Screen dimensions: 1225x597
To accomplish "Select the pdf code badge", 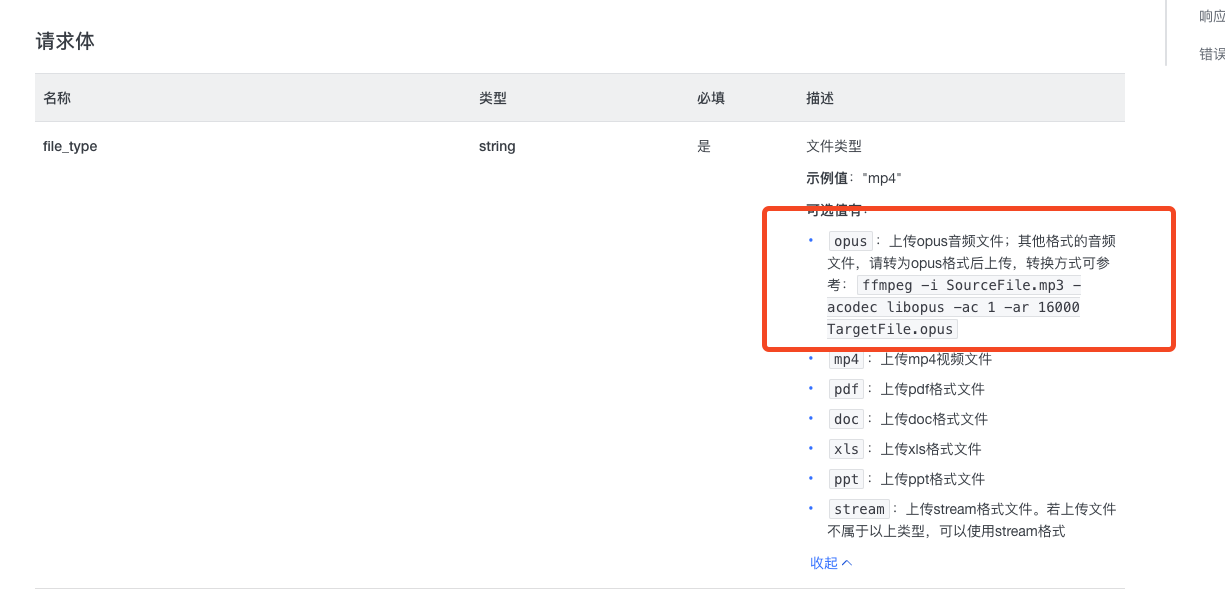I will 845,389.
